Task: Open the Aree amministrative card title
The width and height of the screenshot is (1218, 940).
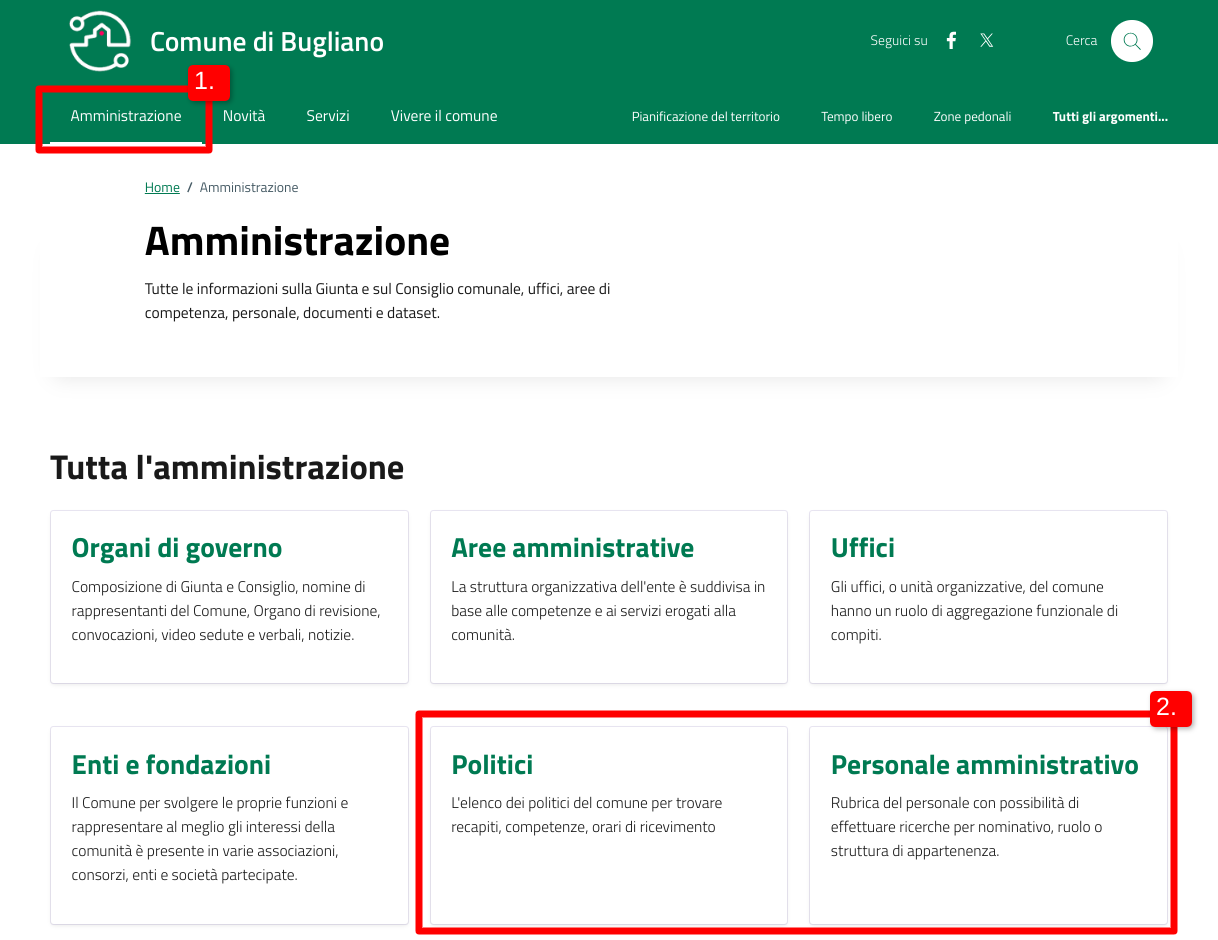Action: click(x=572, y=548)
